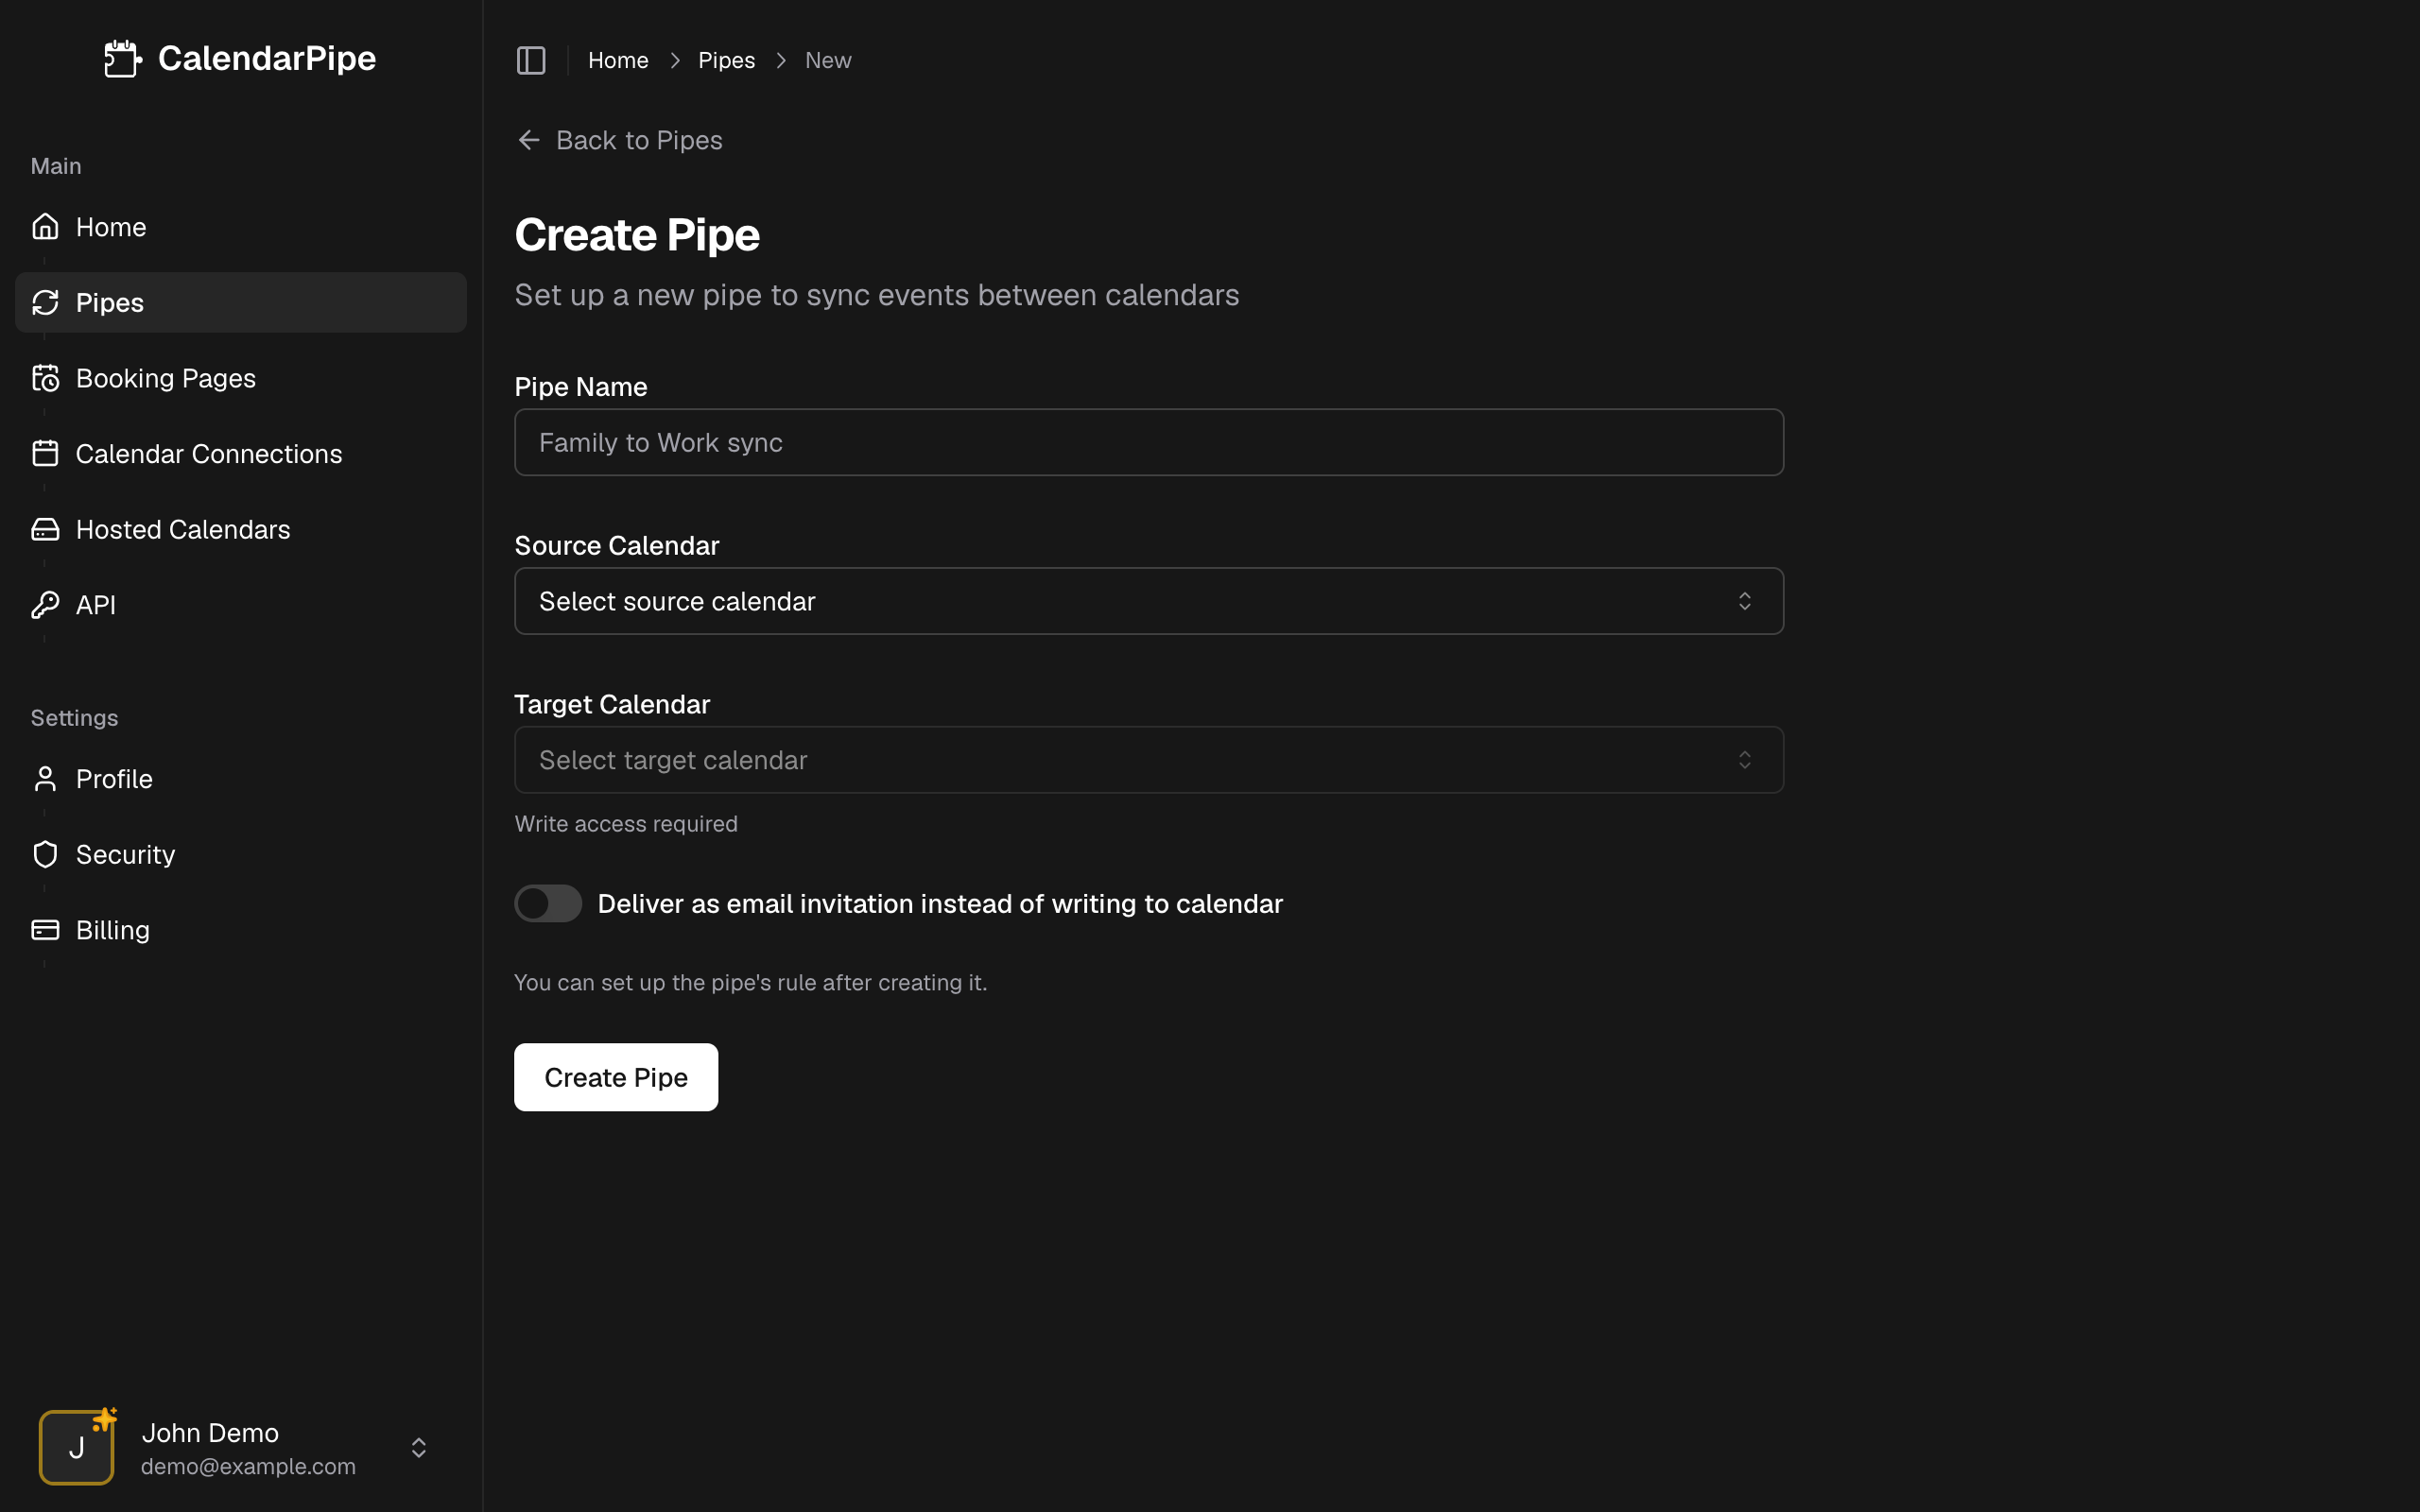Click the API key icon
This screenshot has width=2420, height=1512.
point(45,604)
